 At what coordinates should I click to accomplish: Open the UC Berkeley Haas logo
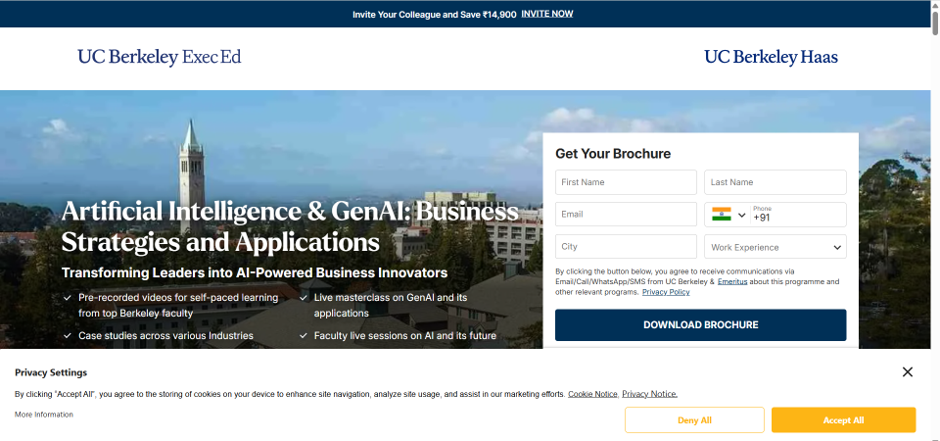tap(771, 58)
